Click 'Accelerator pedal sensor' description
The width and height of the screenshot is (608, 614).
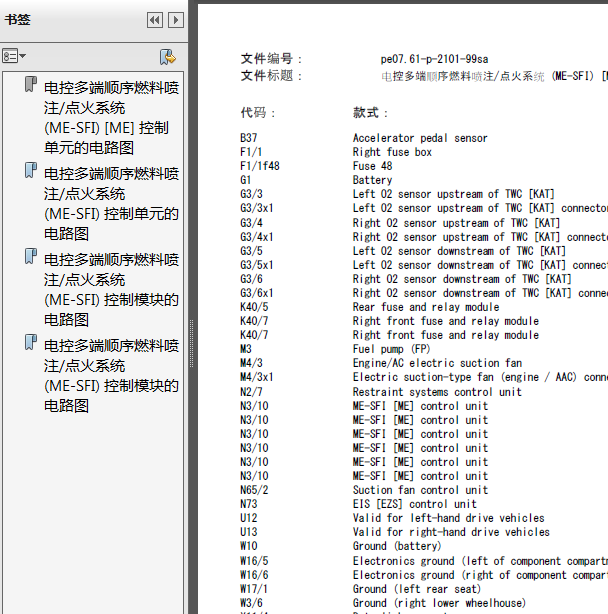tap(420, 138)
